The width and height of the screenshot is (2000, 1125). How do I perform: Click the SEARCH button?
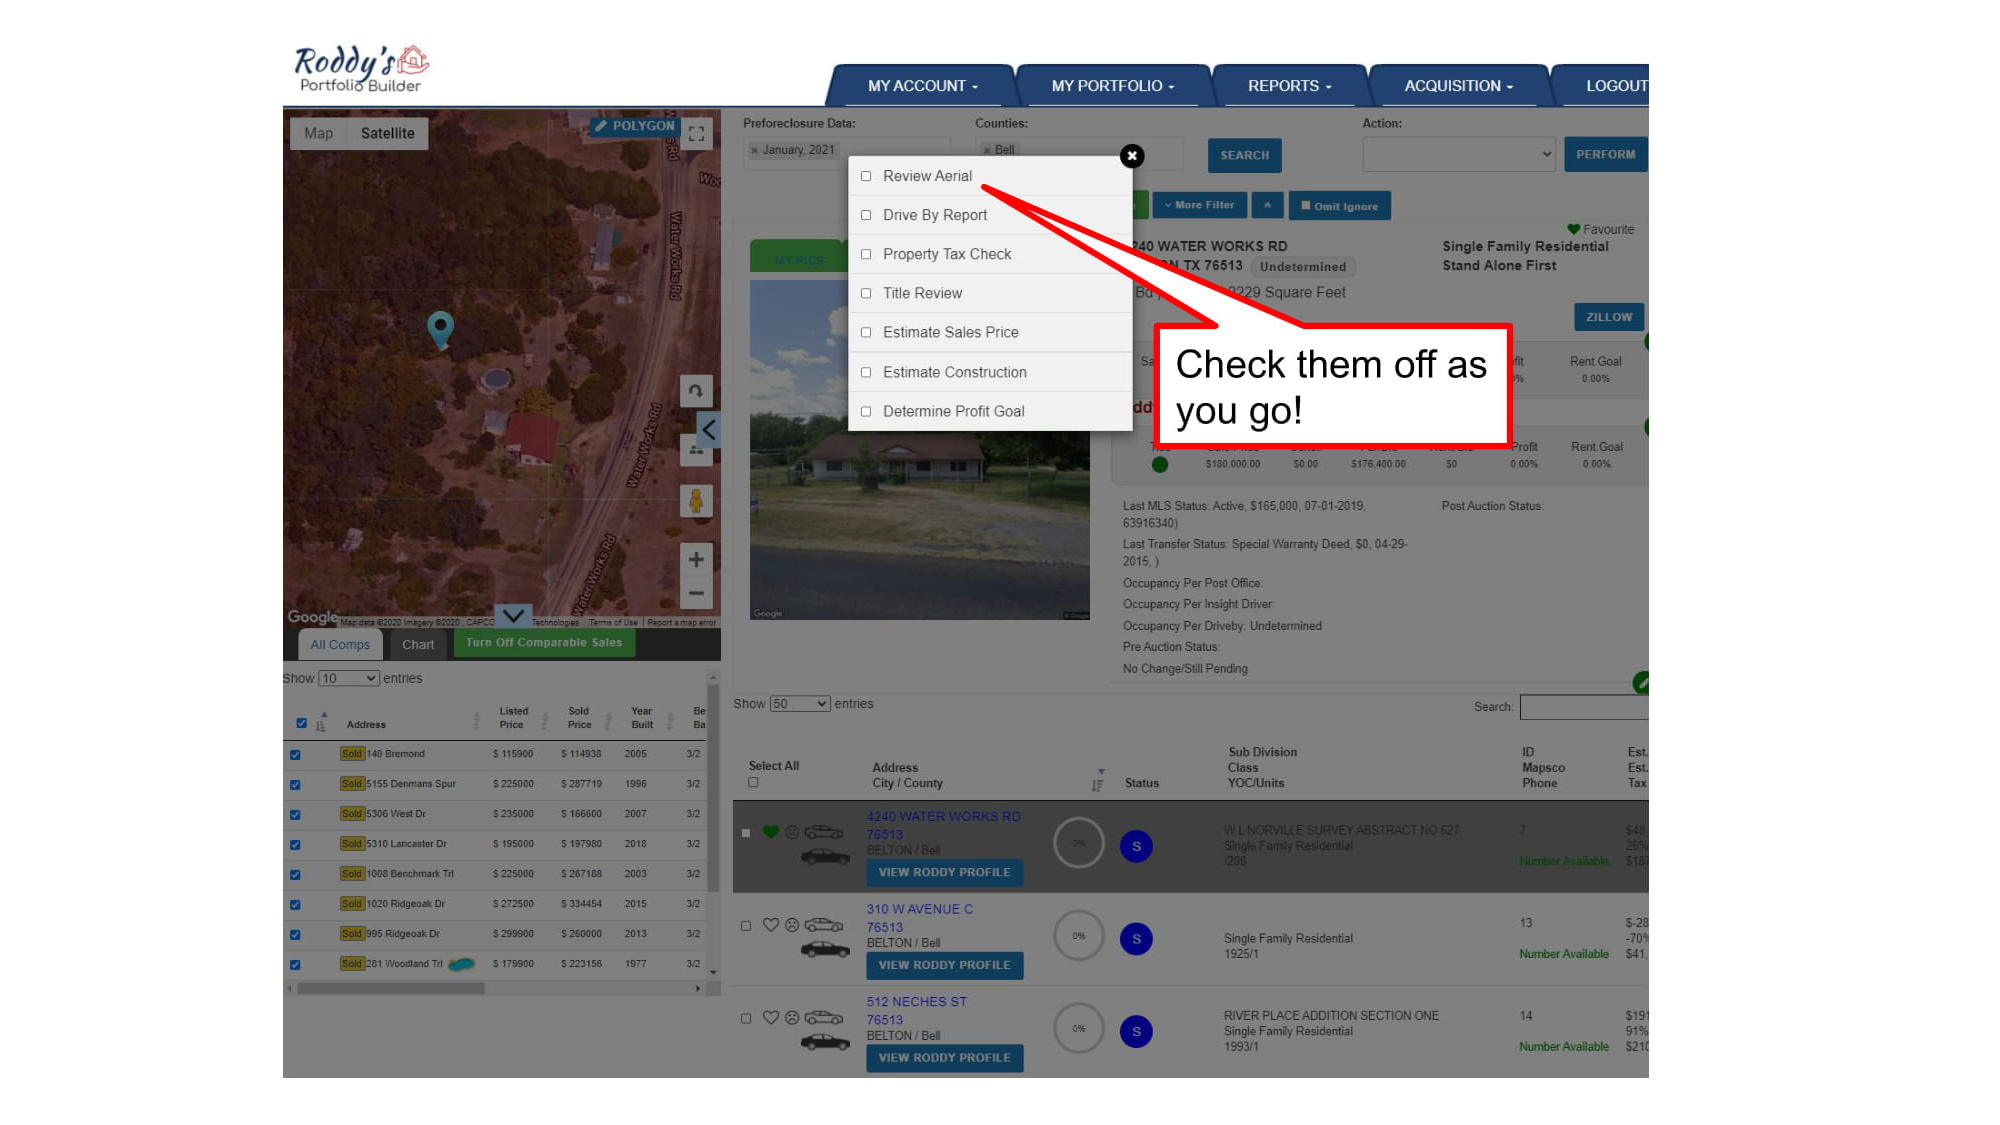tap(1244, 155)
